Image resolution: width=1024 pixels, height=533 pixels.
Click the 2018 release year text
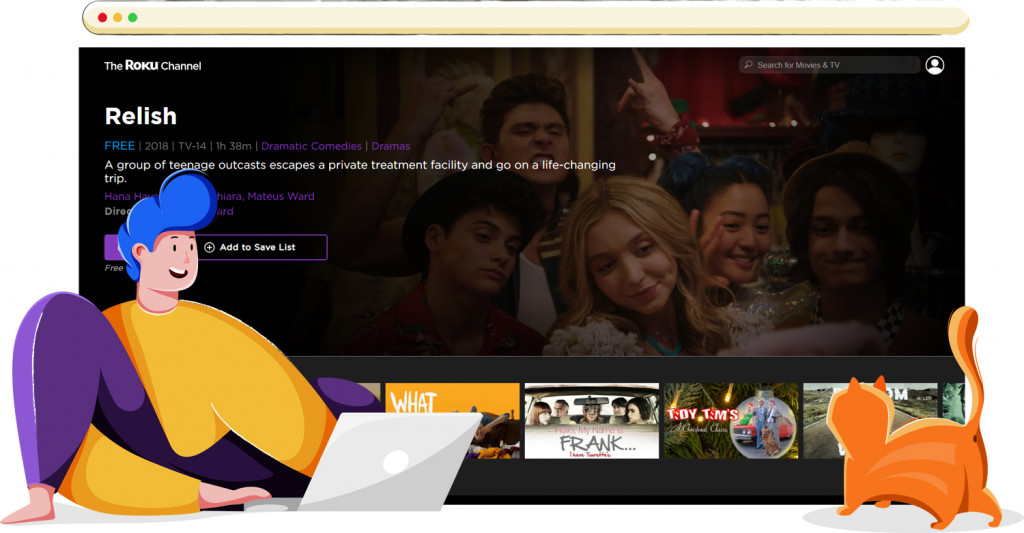tap(157, 146)
